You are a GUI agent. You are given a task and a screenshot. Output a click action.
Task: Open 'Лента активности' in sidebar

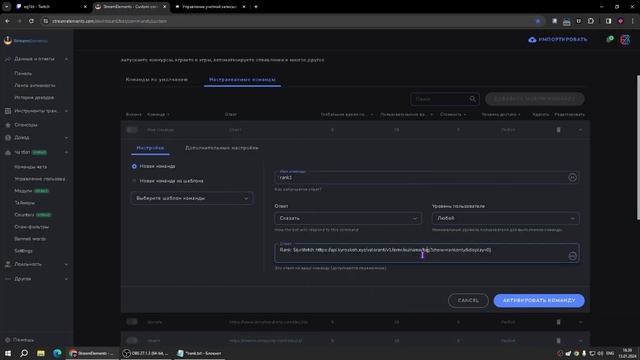click(x=35, y=86)
